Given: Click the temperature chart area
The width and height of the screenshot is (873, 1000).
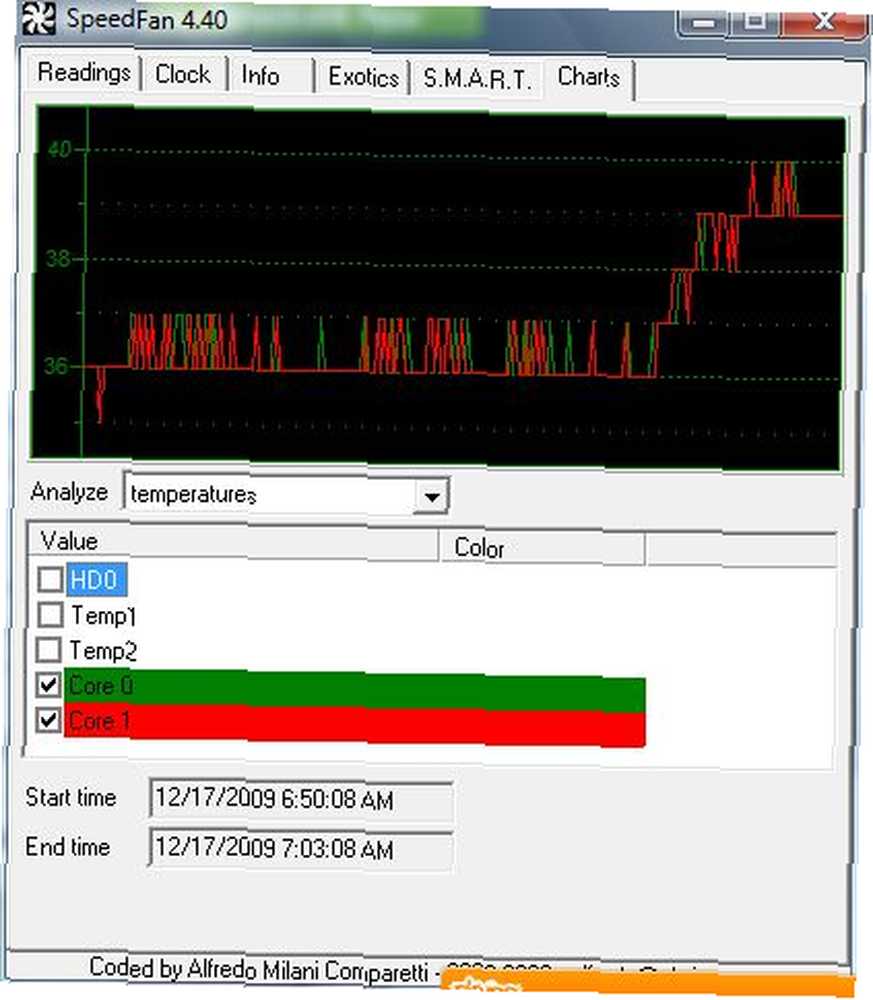Looking at the screenshot, I should click(x=439, y=289).
